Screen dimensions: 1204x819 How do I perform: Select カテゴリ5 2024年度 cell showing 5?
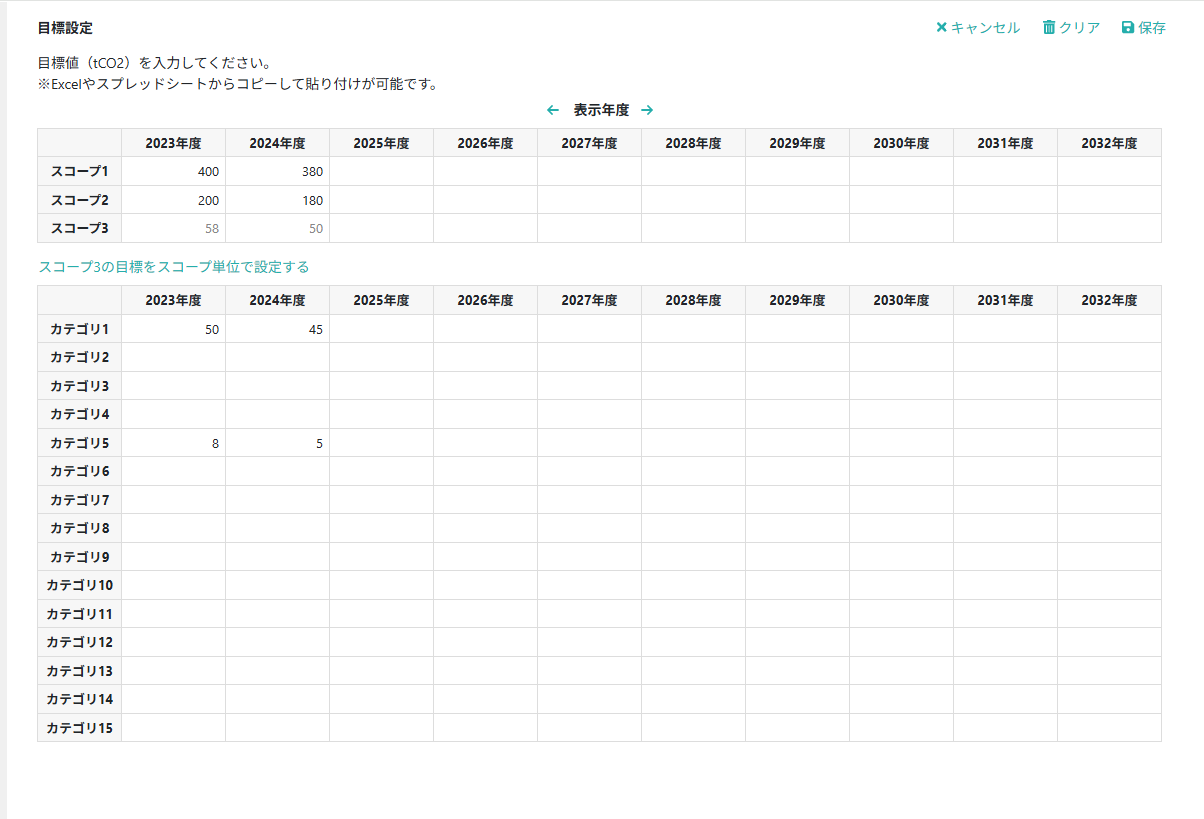coord(278,443)
